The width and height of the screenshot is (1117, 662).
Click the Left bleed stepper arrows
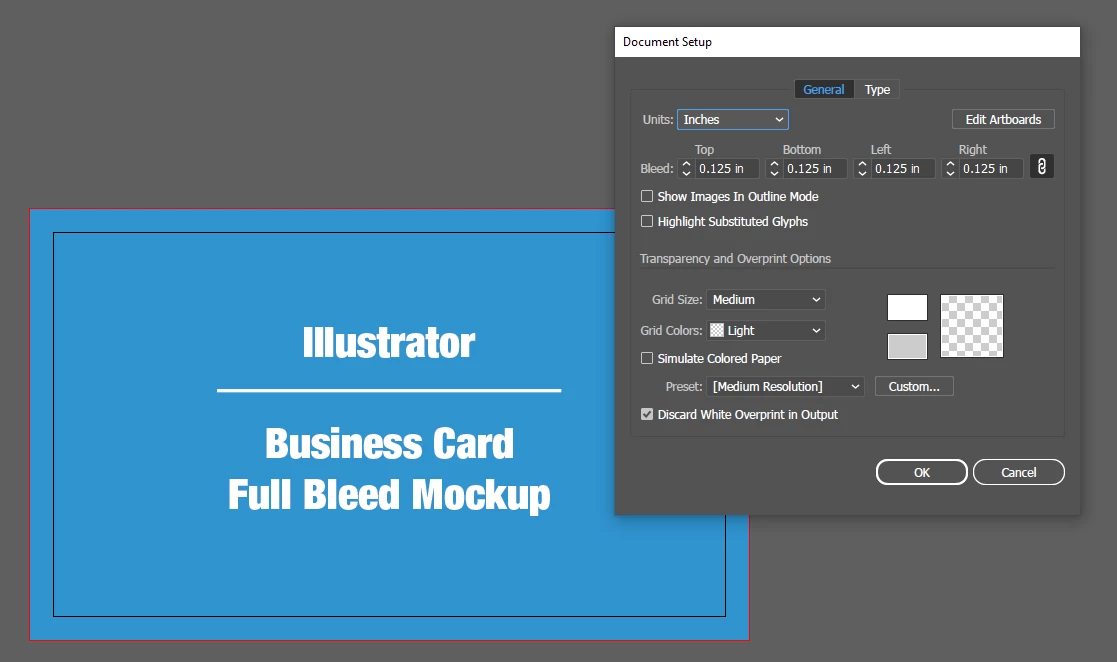pyautogui.click(x=862, y=168)
